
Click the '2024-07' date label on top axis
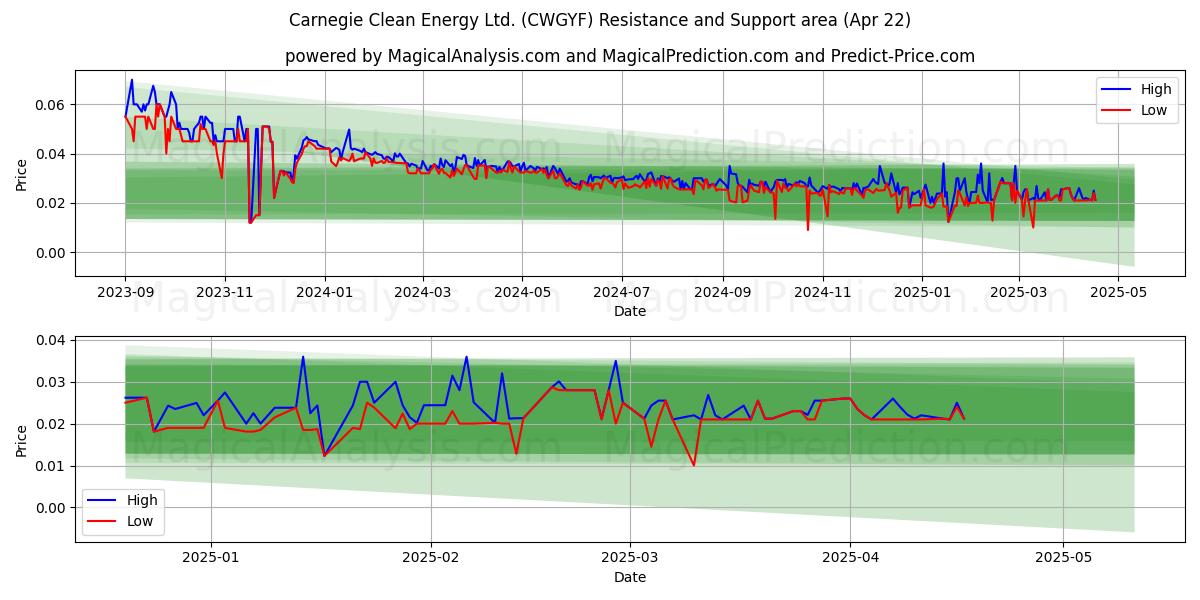[623, 293]
